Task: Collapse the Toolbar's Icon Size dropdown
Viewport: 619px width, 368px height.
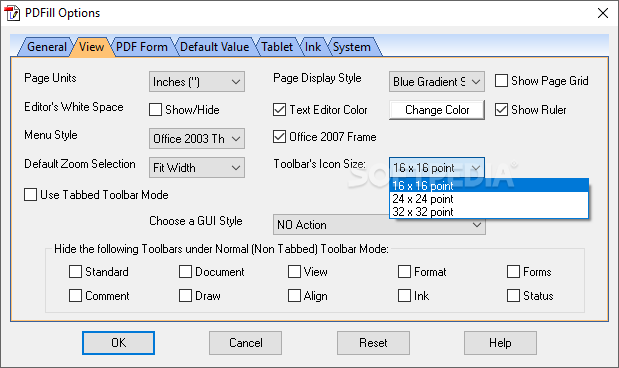Action: pos(437,168)
